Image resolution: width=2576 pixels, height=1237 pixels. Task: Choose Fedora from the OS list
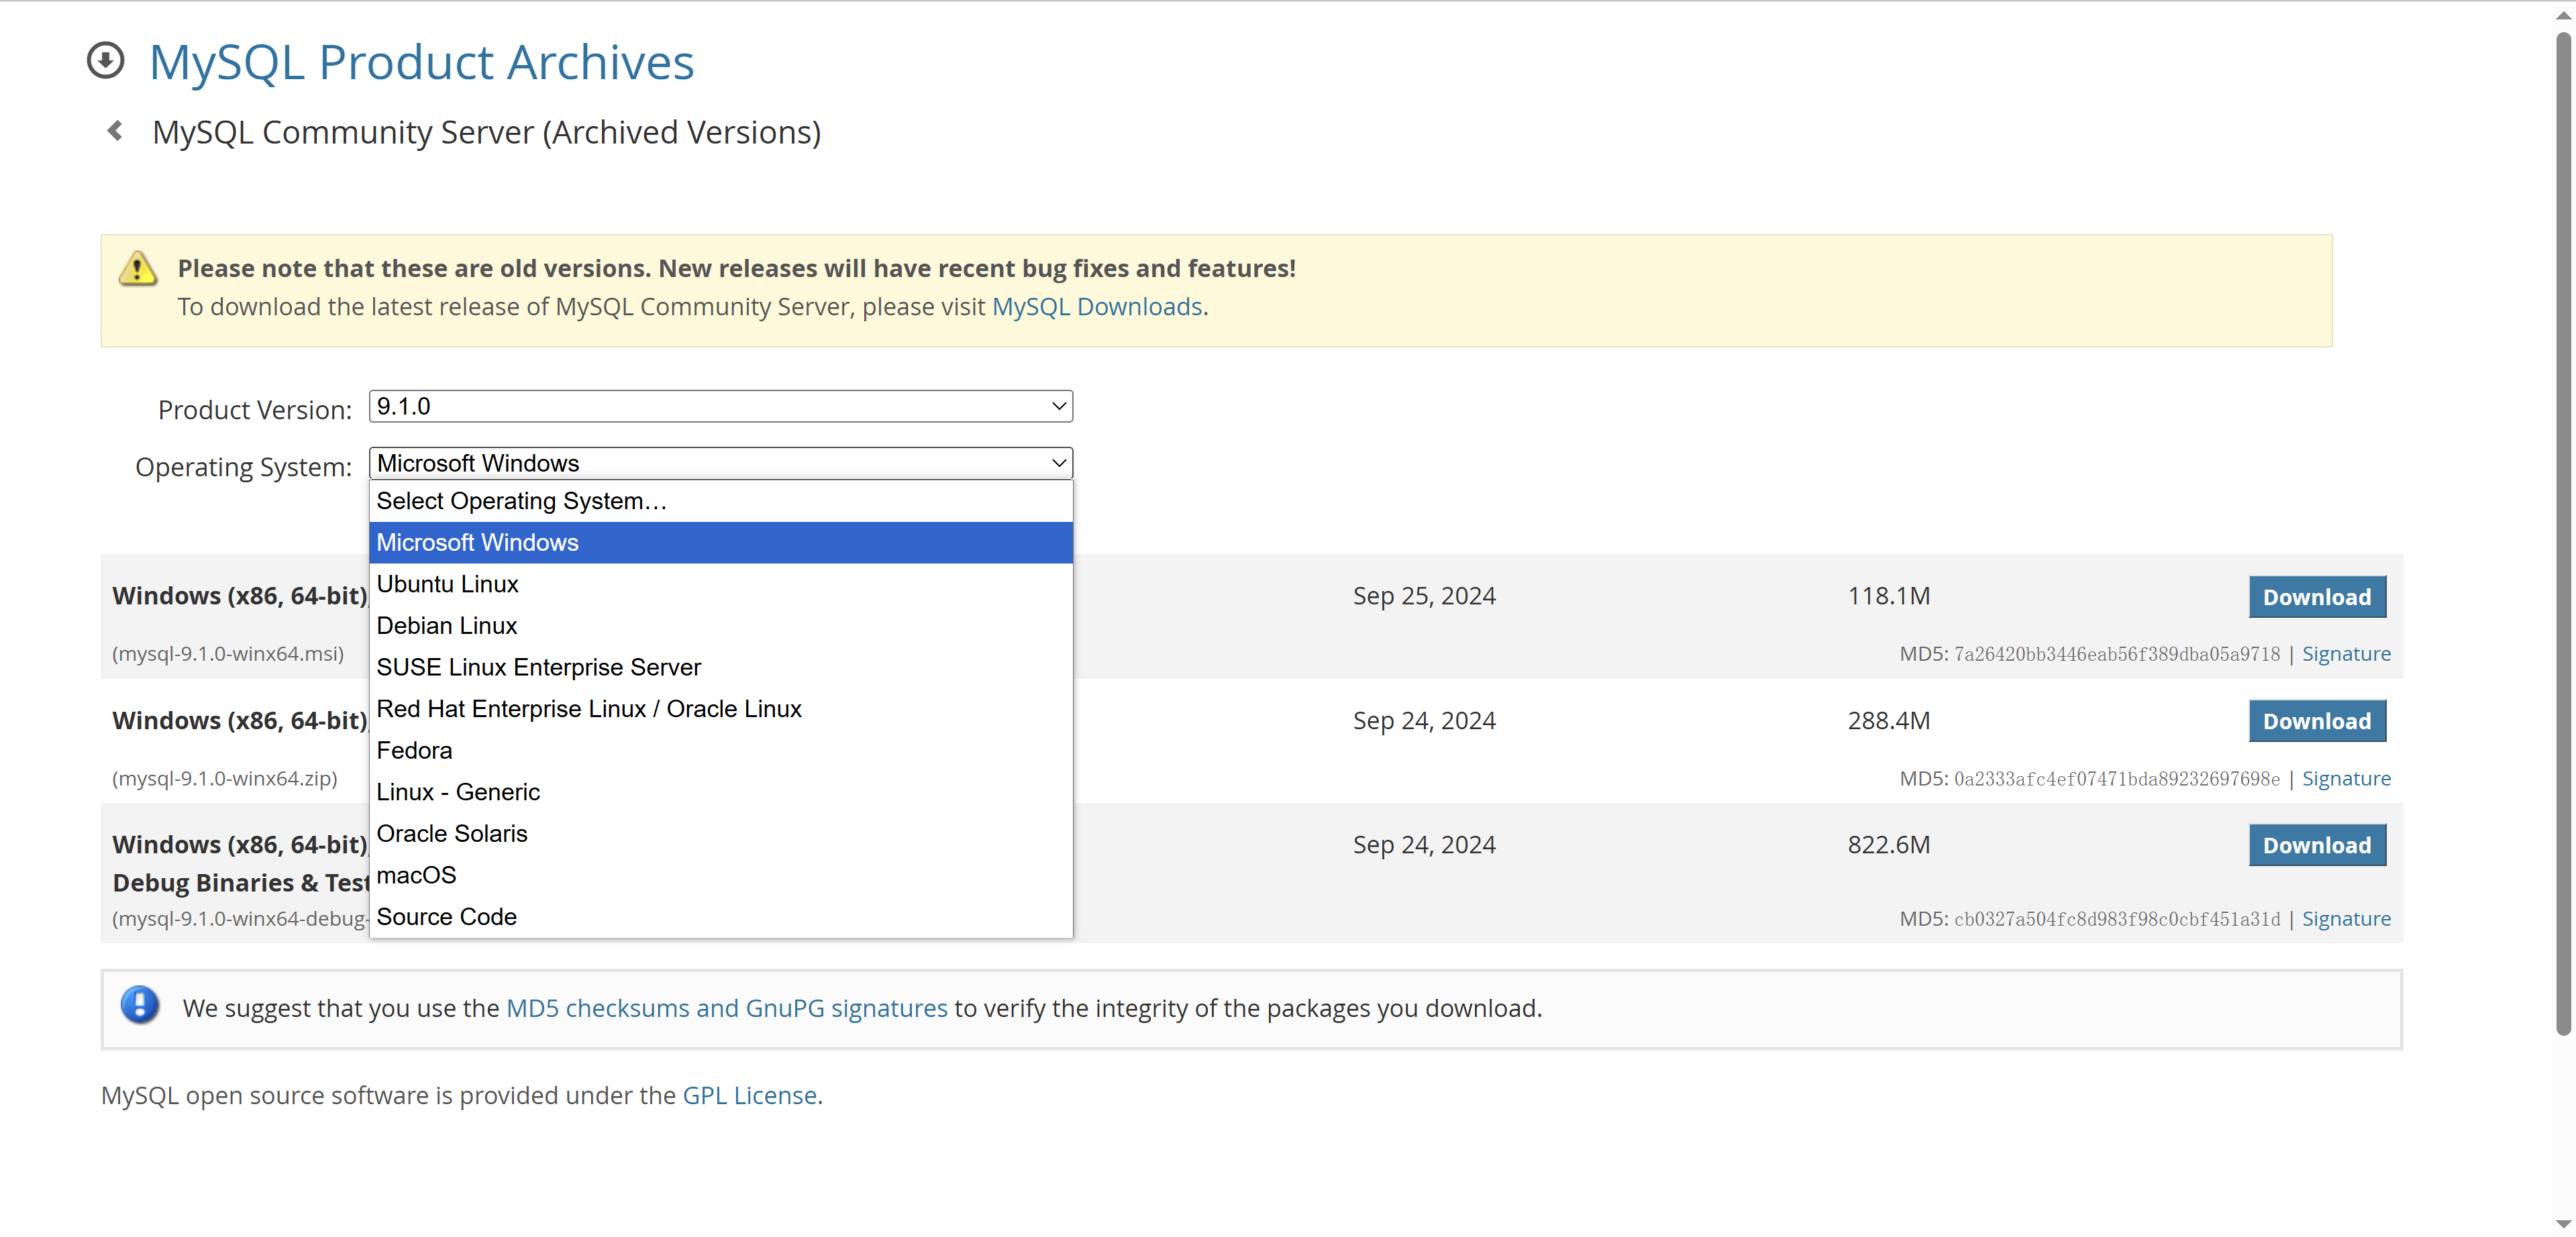[414, 750]
